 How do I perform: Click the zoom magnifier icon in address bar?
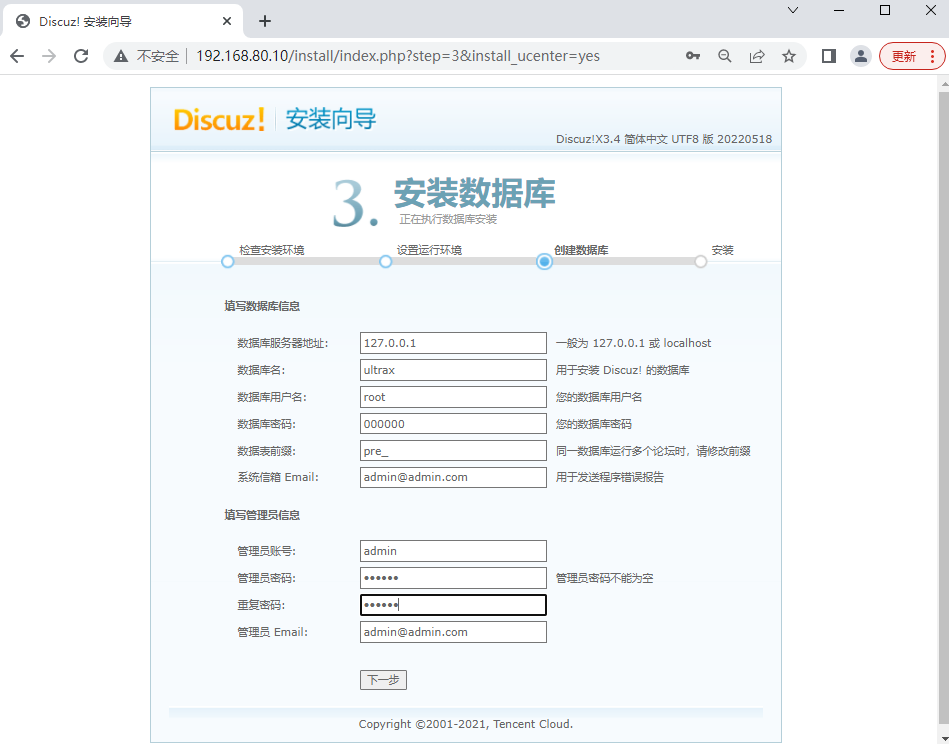click(724, 56)
